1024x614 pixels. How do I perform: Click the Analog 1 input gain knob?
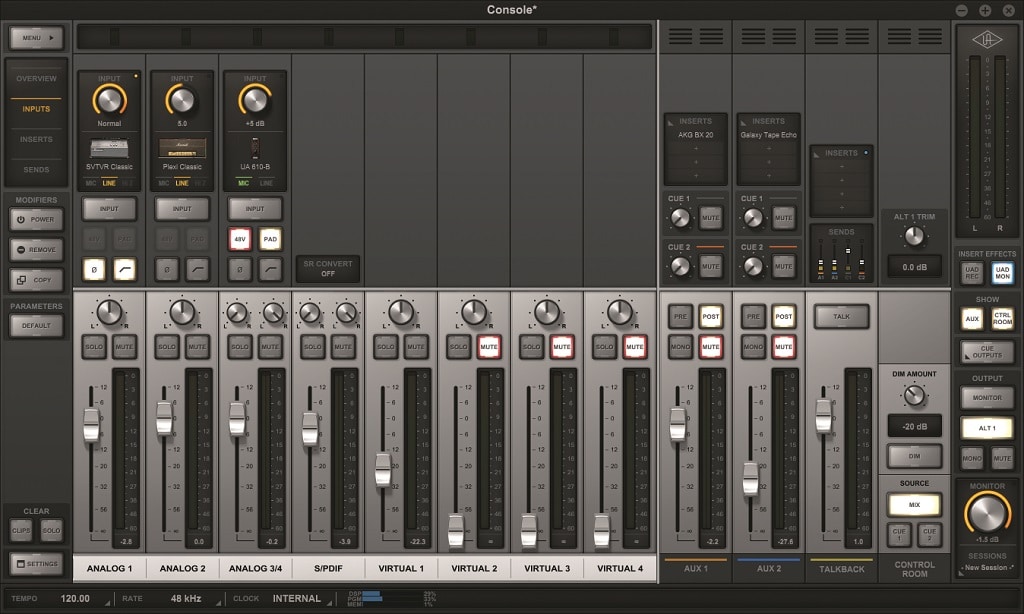109,100
